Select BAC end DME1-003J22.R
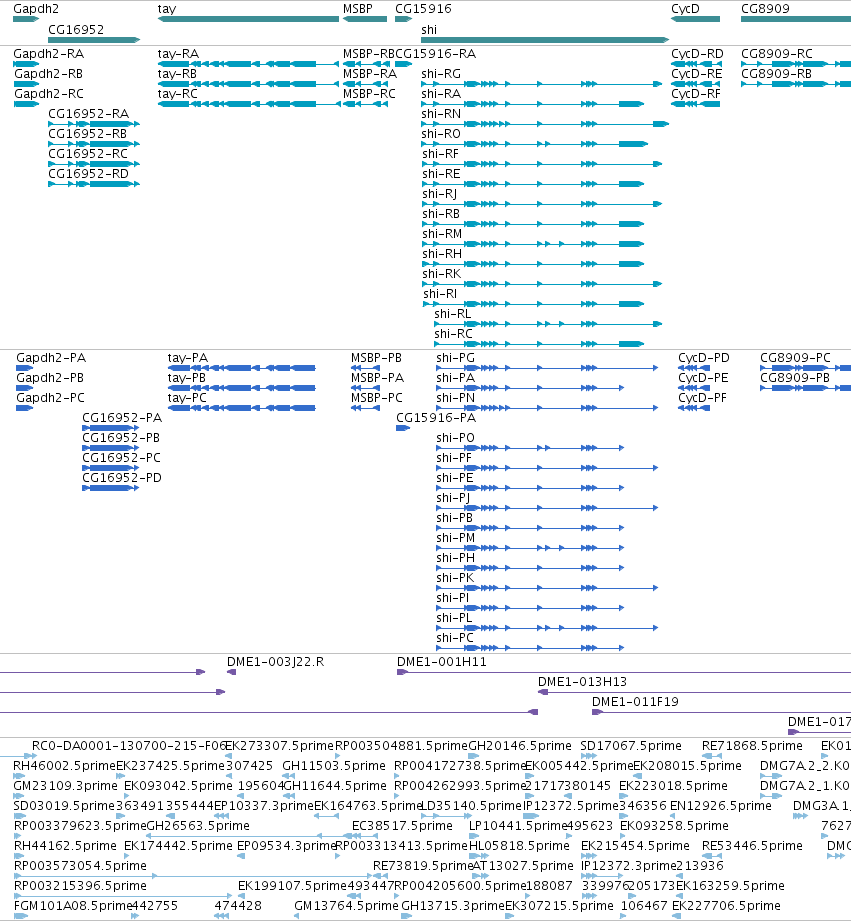Screen dimensions: 851x921 point(275,661)
